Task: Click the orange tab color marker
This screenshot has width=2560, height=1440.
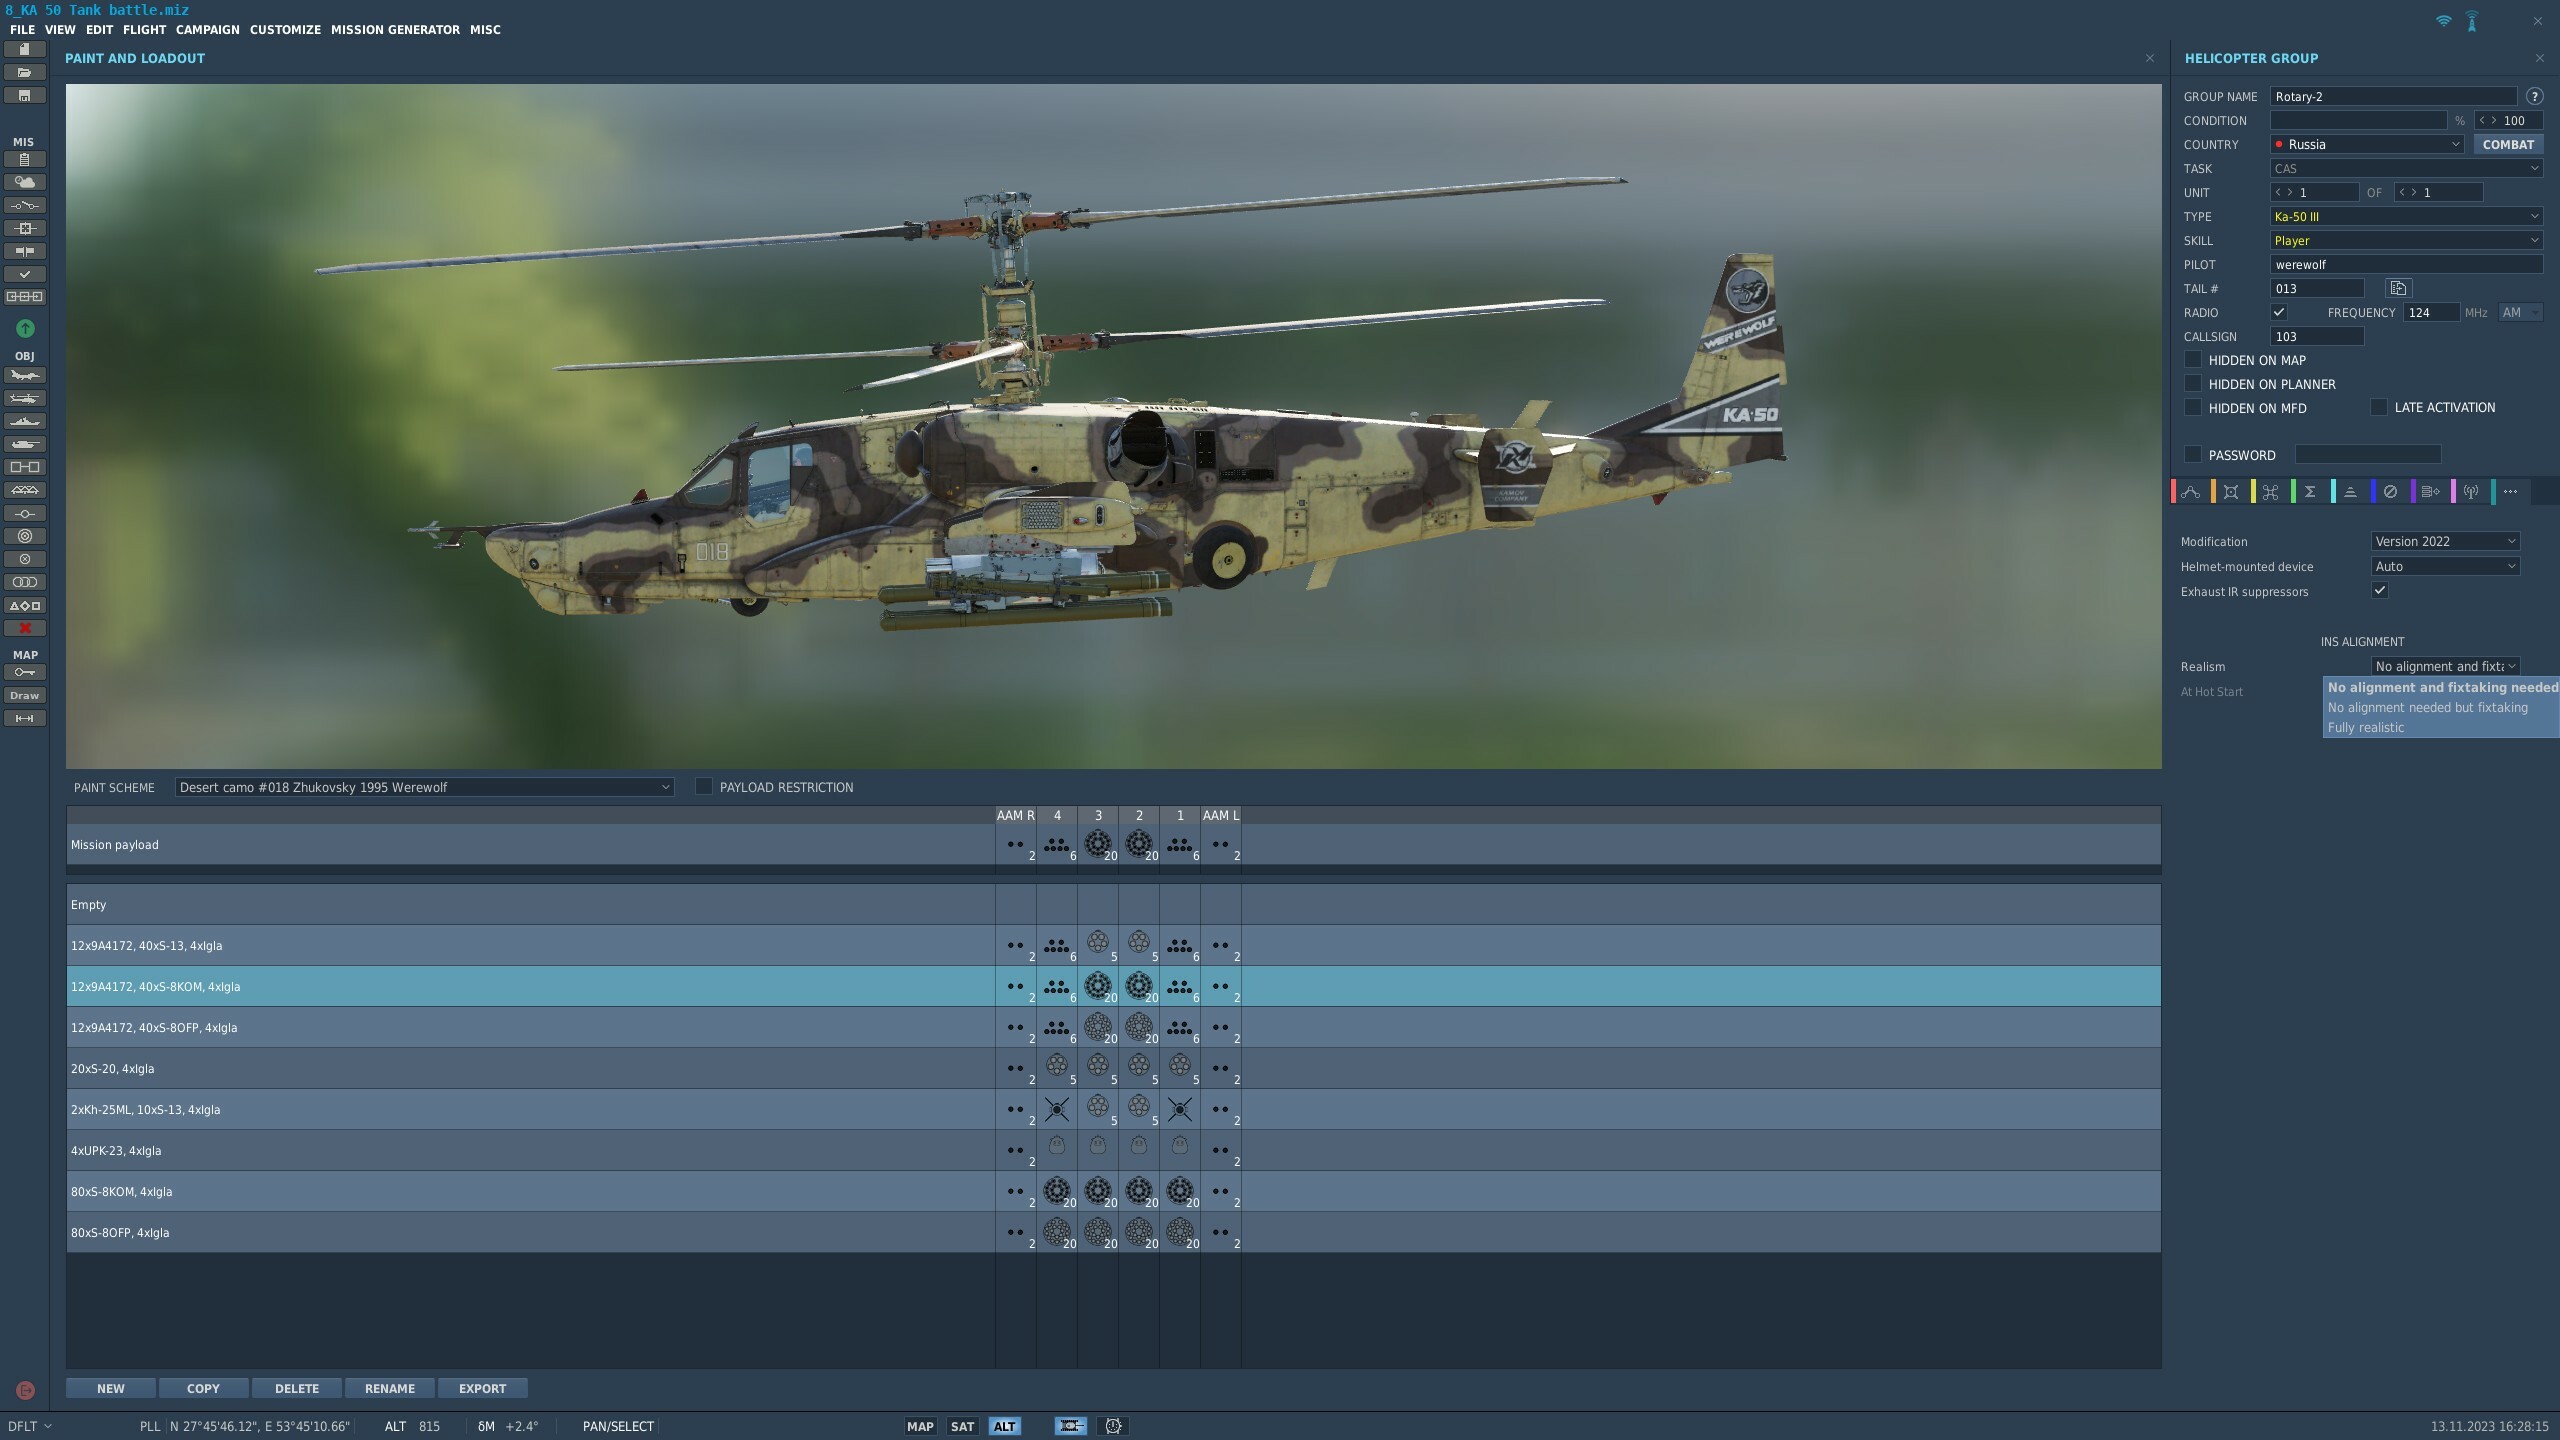Action: tap(2213, 491)
